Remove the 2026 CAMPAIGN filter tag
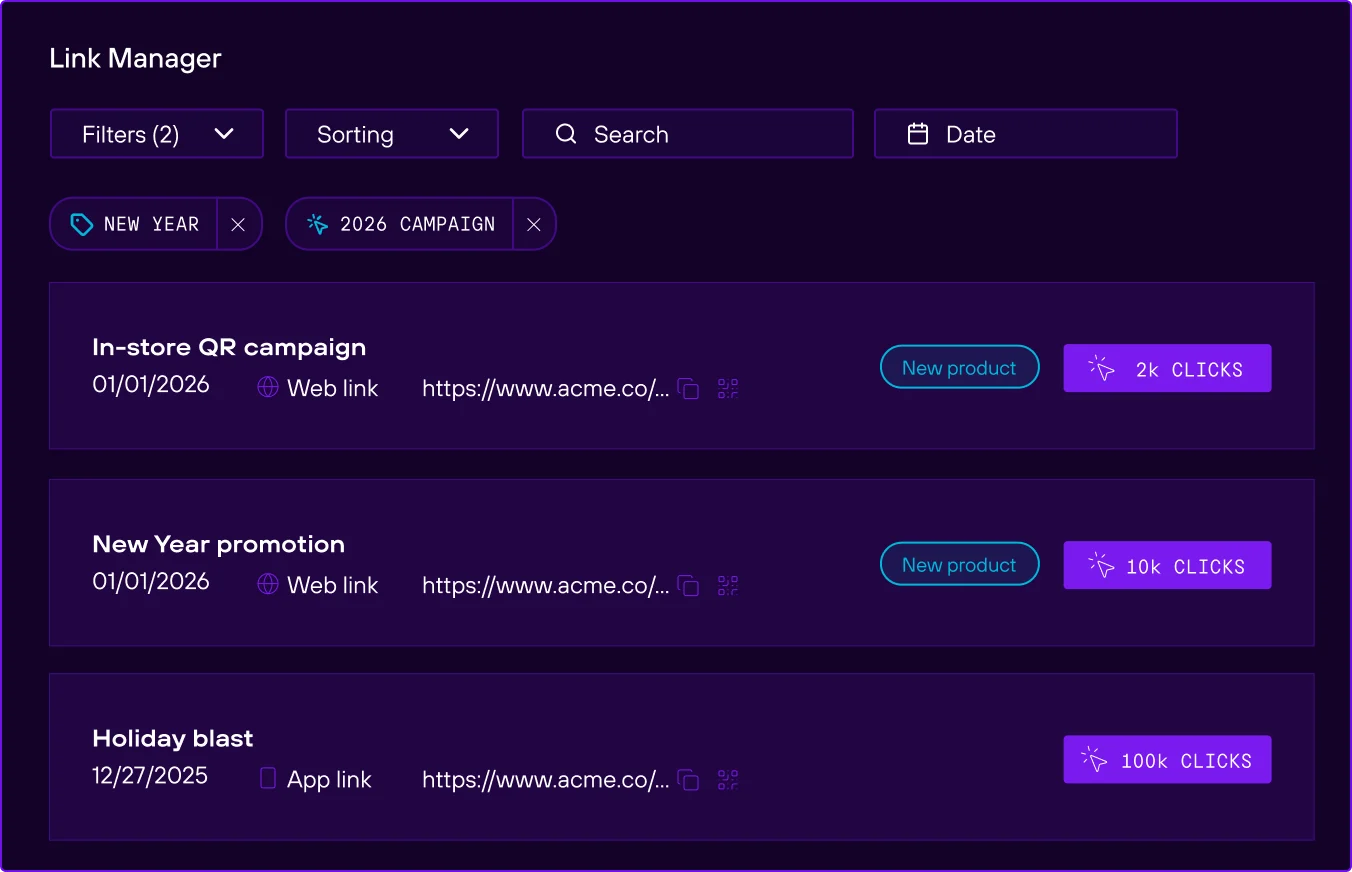Image resolution: width=1352 pixels, height=872 pixels. point(533,224)
